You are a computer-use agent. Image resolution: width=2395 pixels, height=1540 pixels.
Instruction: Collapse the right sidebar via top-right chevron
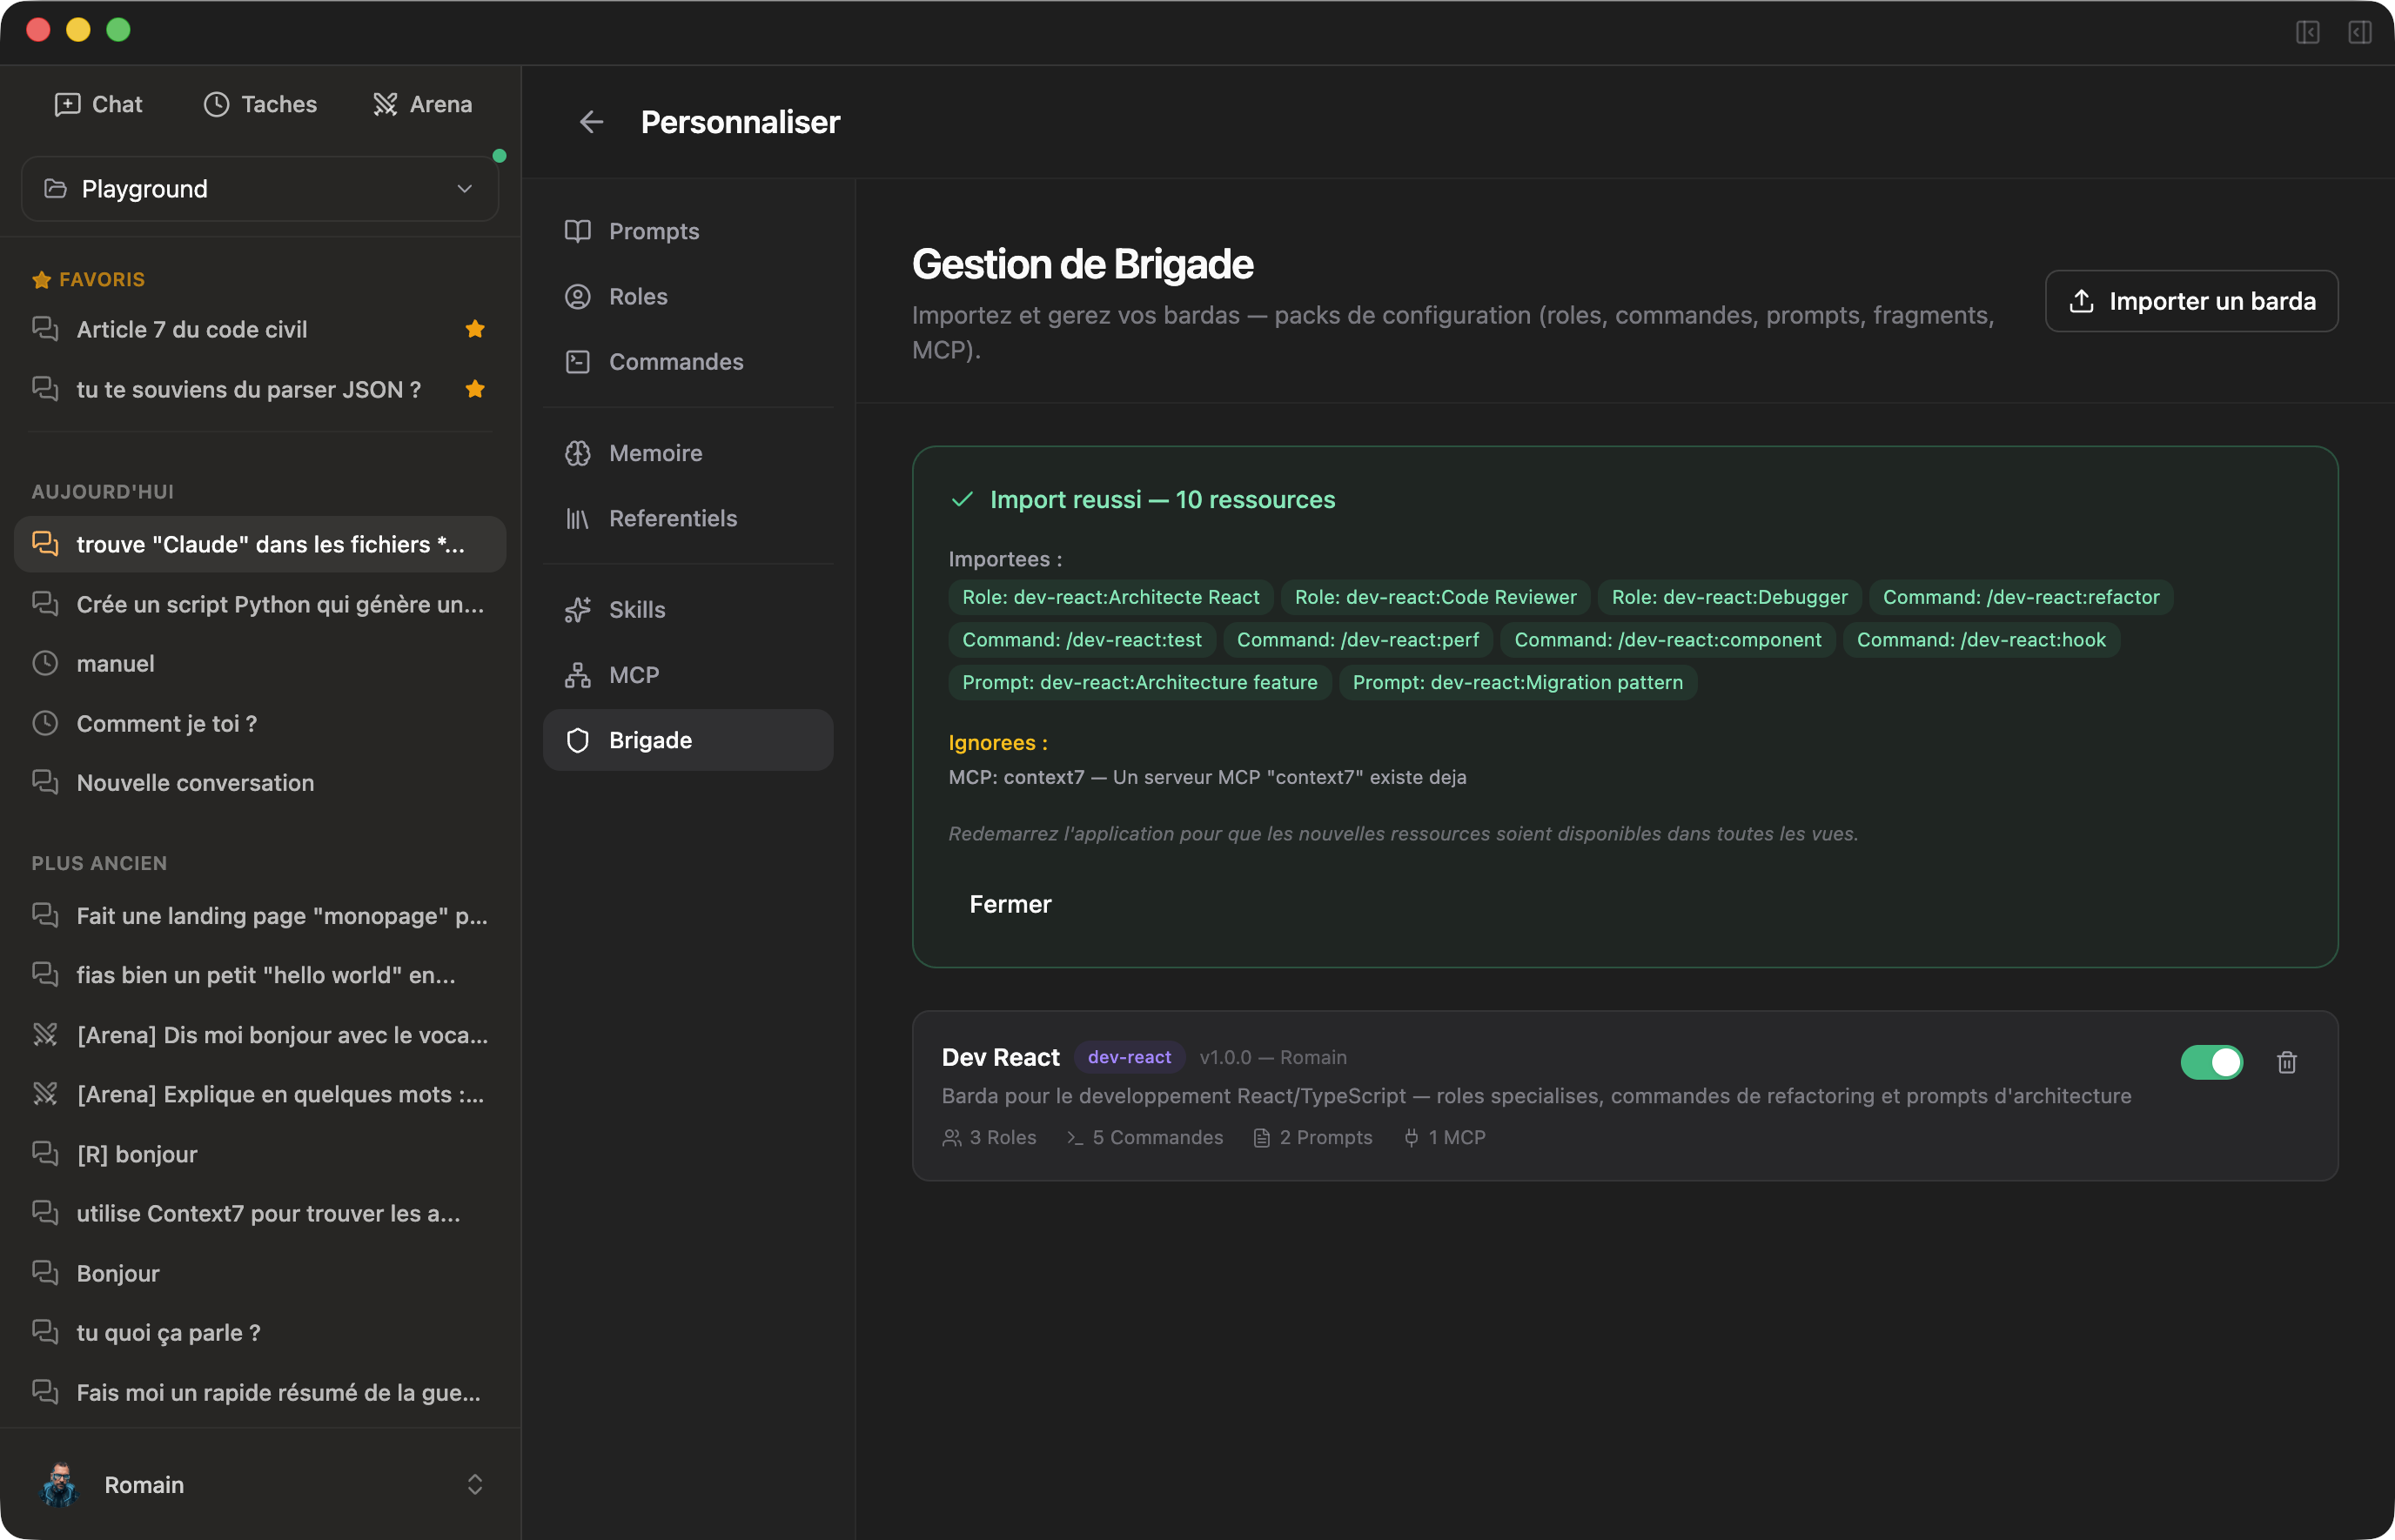pos(2360,33)
